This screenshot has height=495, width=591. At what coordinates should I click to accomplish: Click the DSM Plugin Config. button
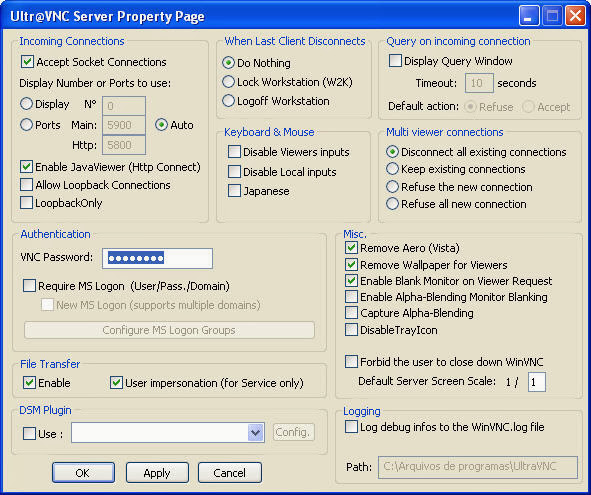pos(293,432)
